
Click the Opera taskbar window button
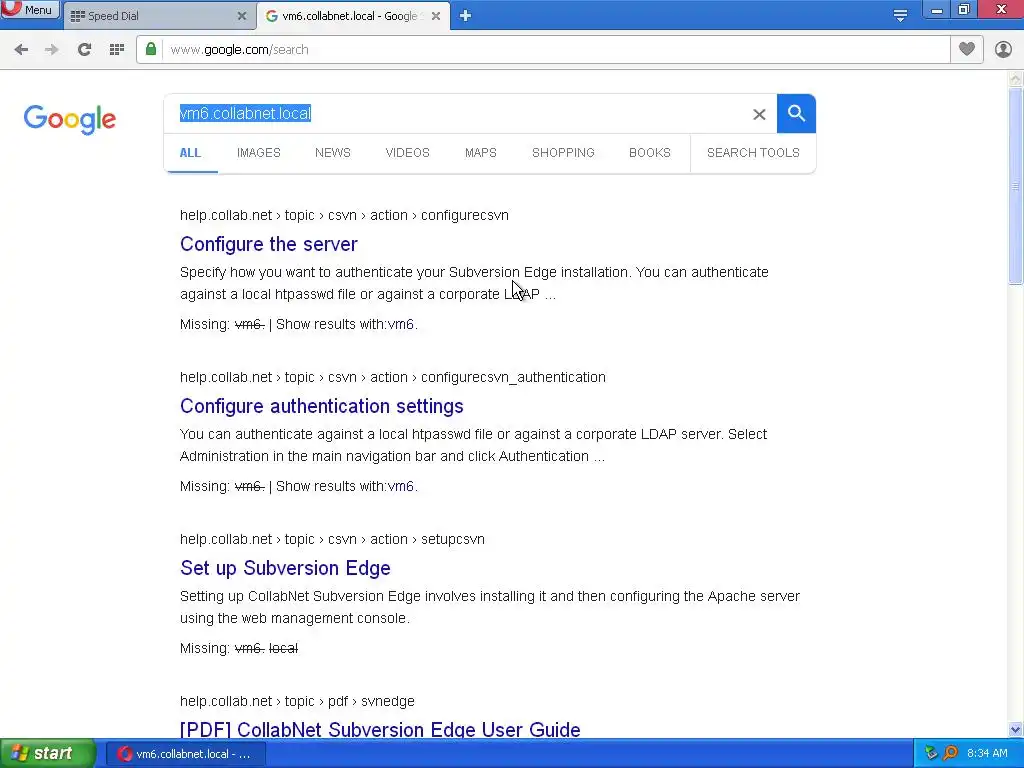pyautogui.click(x=185, y=754)
